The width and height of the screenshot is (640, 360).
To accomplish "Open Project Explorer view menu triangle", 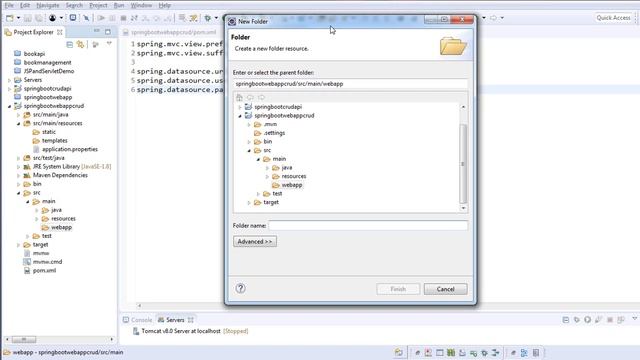I will click(109, 43).
